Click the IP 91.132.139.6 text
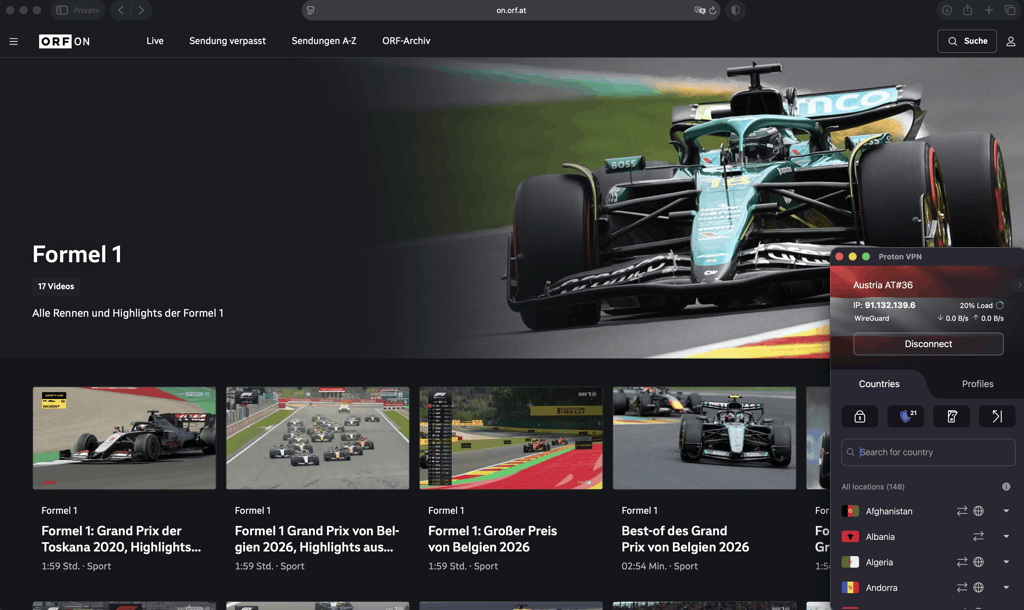 [x=884, y=305]
